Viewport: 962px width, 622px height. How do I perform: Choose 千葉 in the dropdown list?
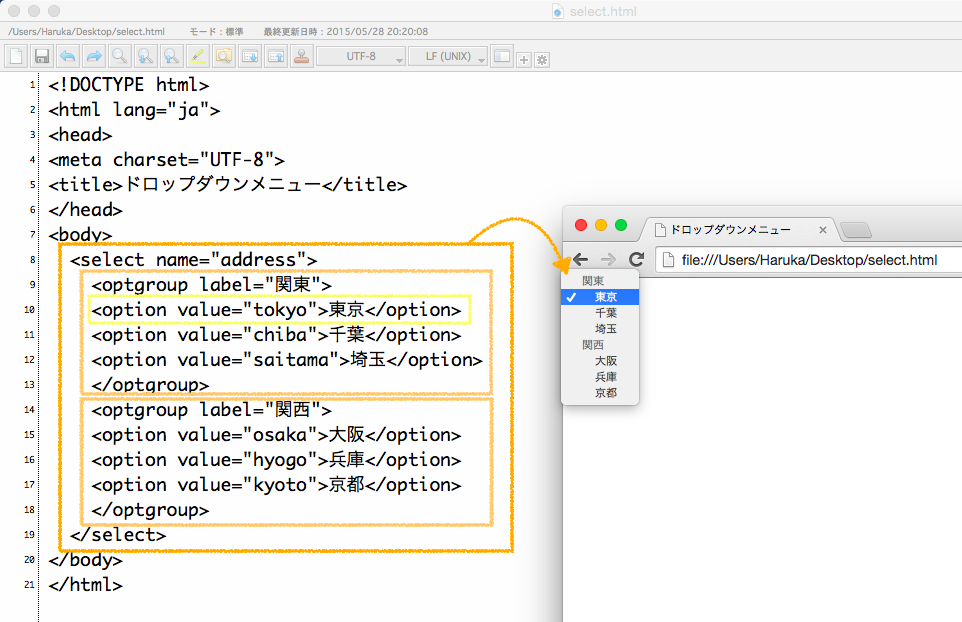[x=600, y=313]
